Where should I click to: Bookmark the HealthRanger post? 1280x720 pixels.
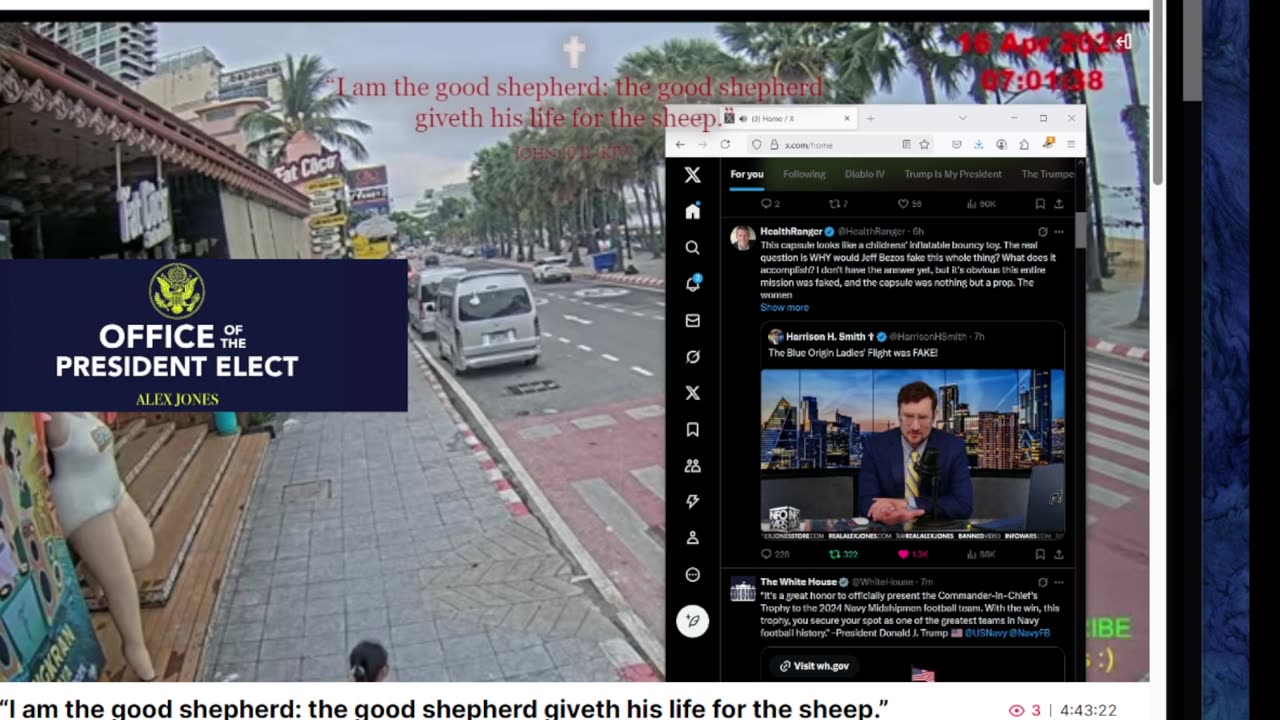point(1040,554)
